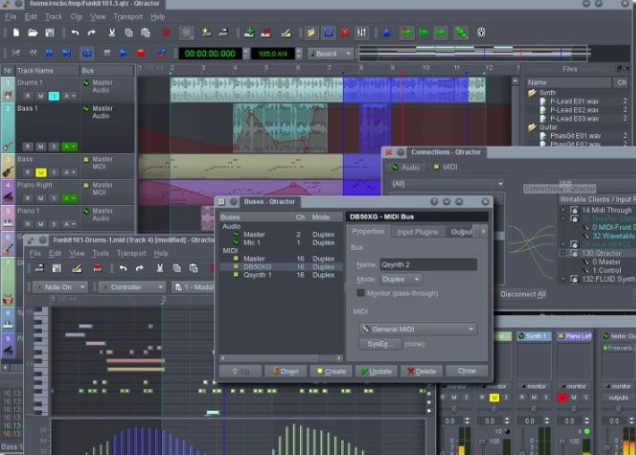
Task: Start playback with the blue play button
Action: point(123,53)
